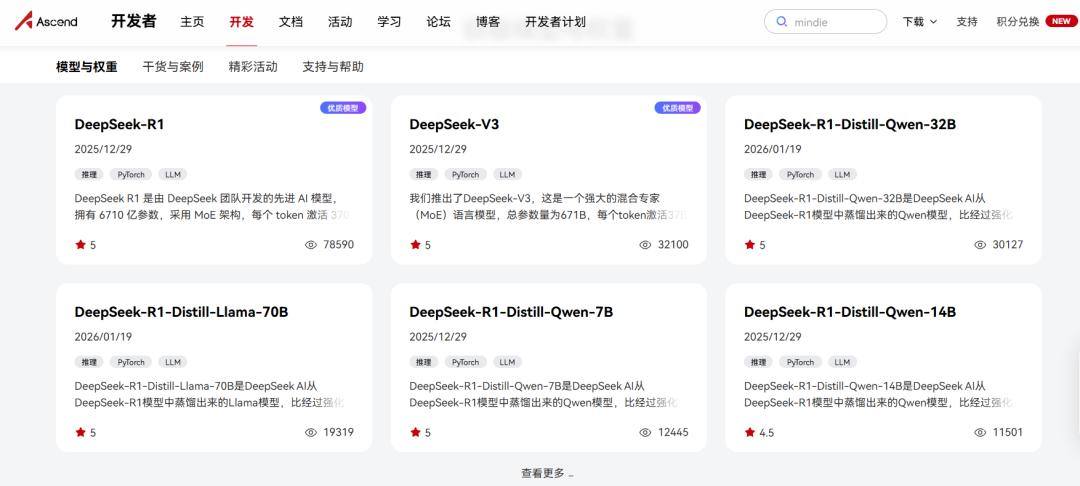Click the PyTorch tag on DeepSeek-R1-Distill-Qwen-32B card
The height and width of the screenshot is (486, 1080).
(x=800, y=174)
